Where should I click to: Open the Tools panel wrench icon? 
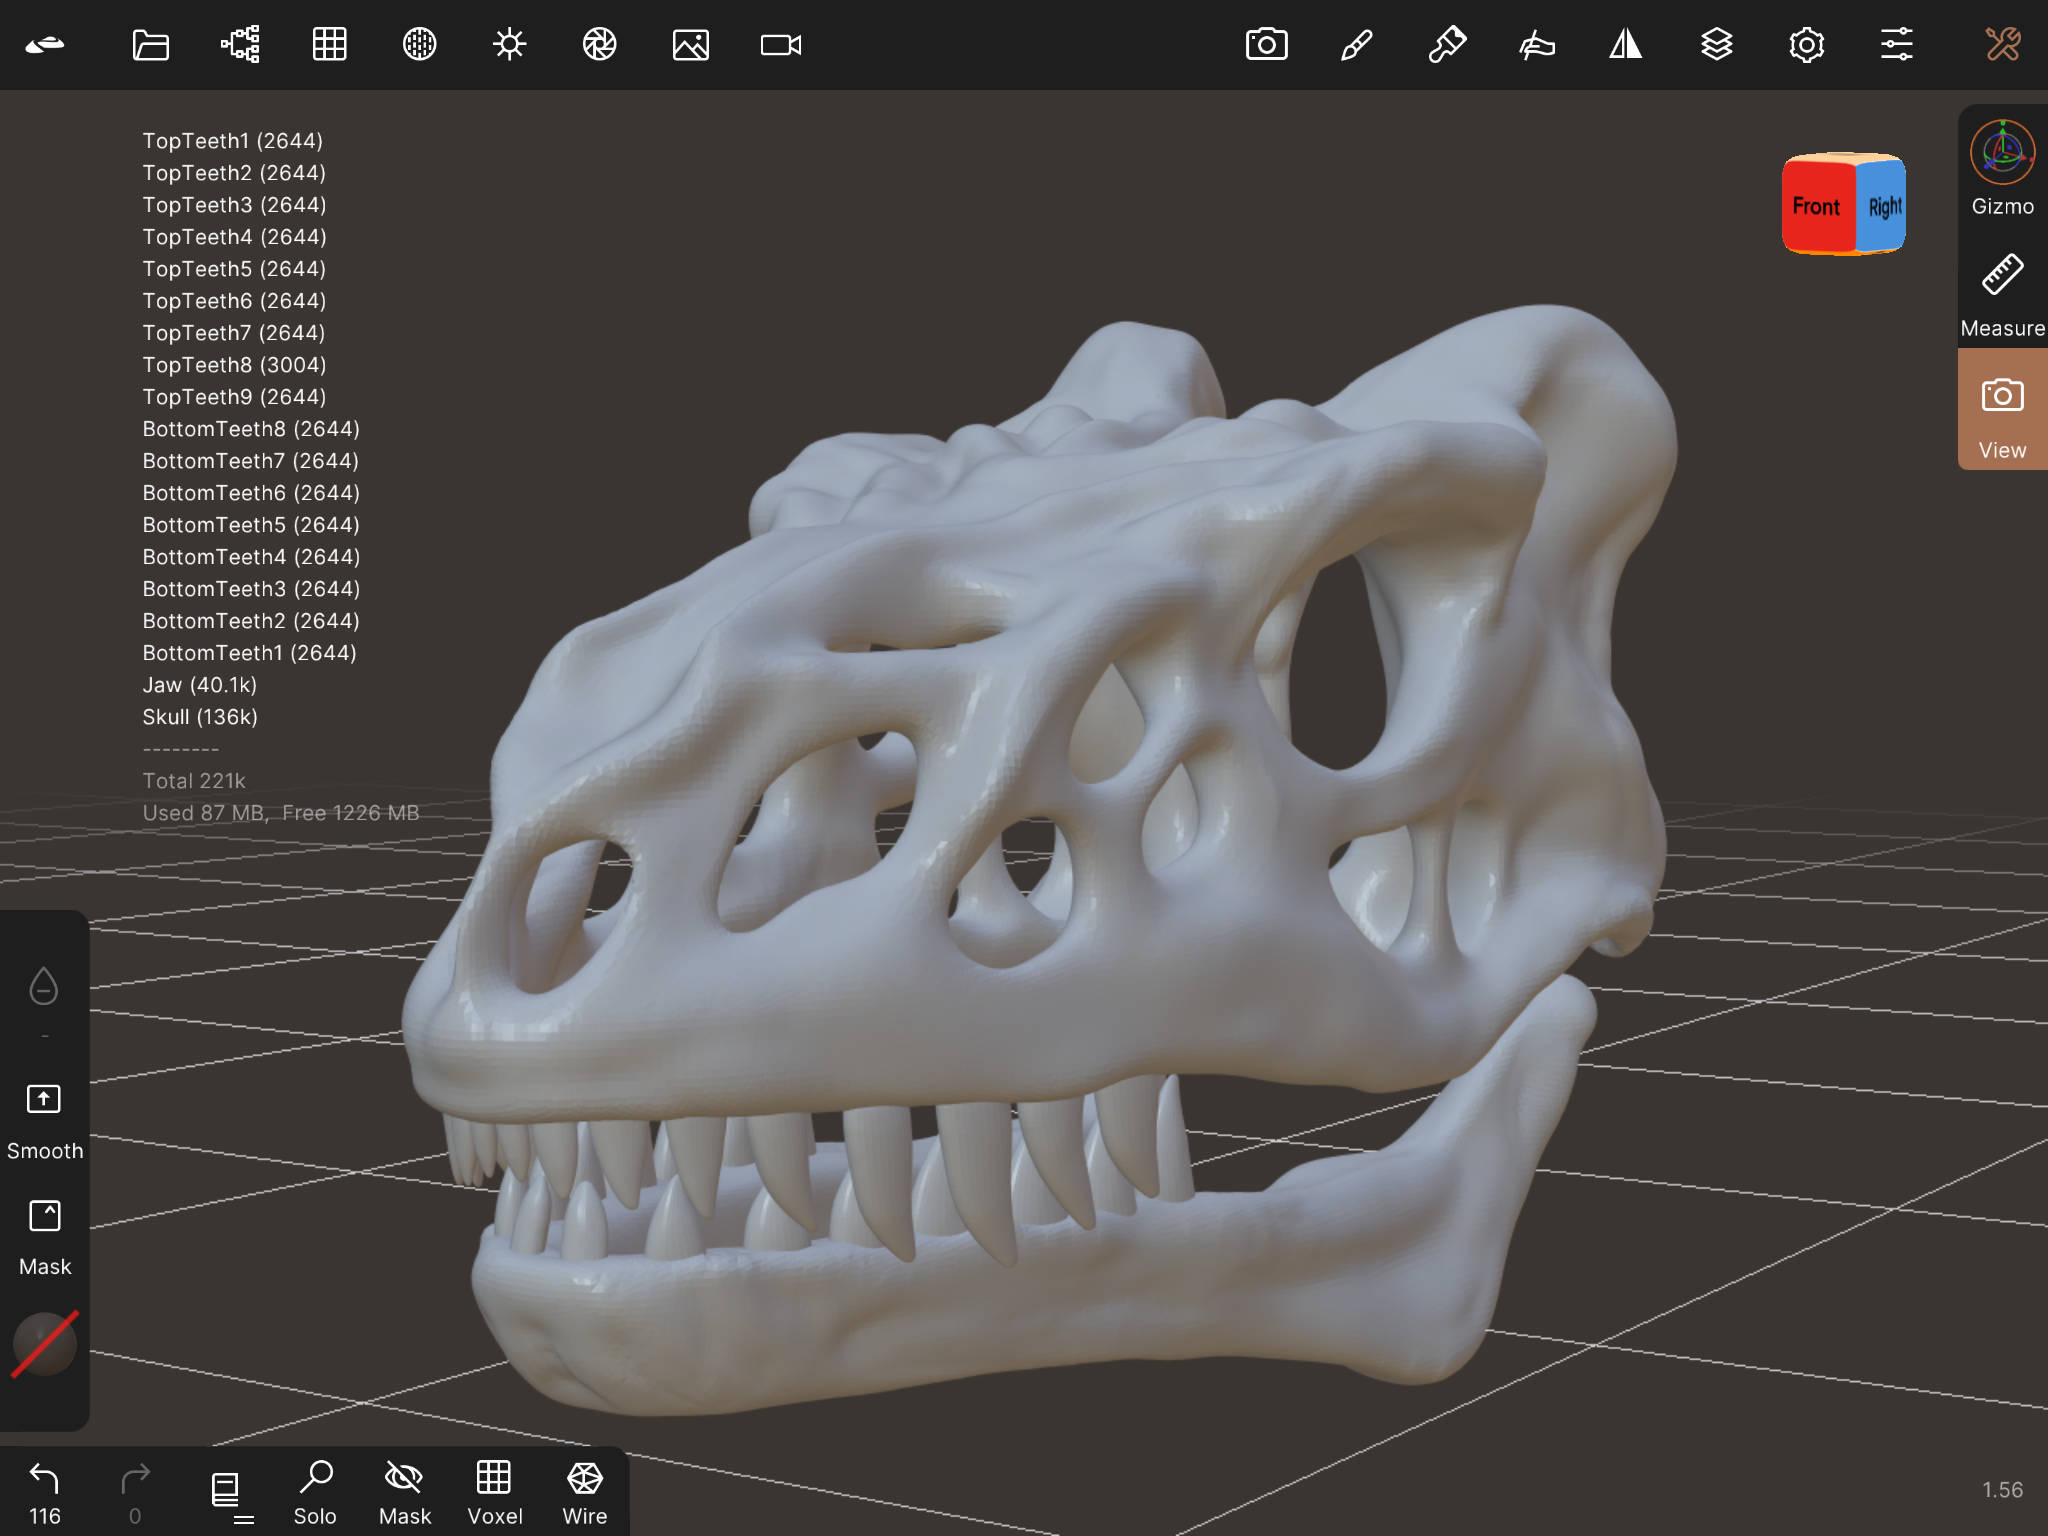[x=2002, y=45]
